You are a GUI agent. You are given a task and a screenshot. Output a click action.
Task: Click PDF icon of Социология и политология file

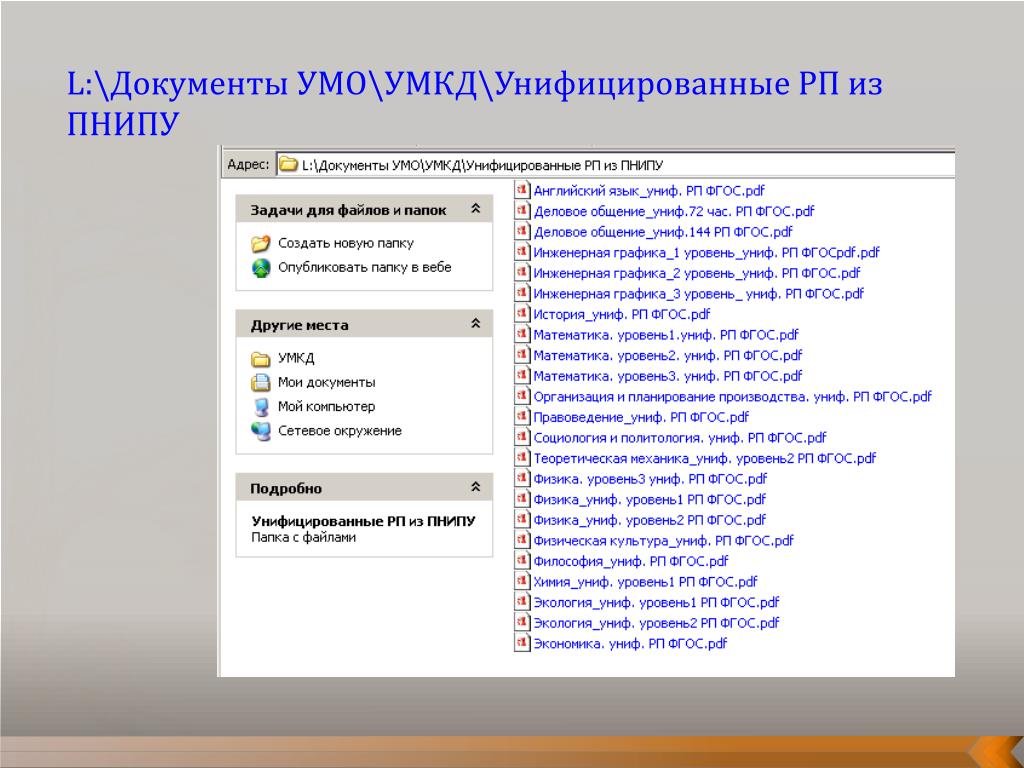(522, 437)
